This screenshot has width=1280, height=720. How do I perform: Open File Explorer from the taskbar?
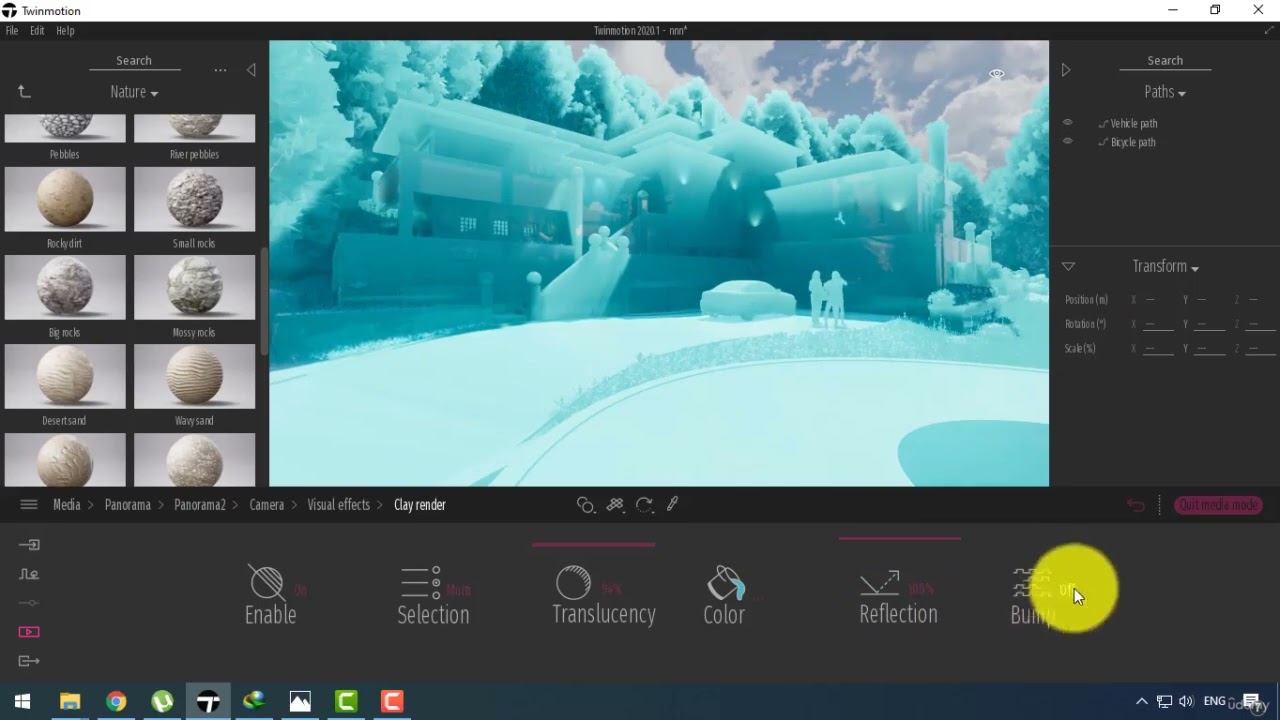(70, 701)
